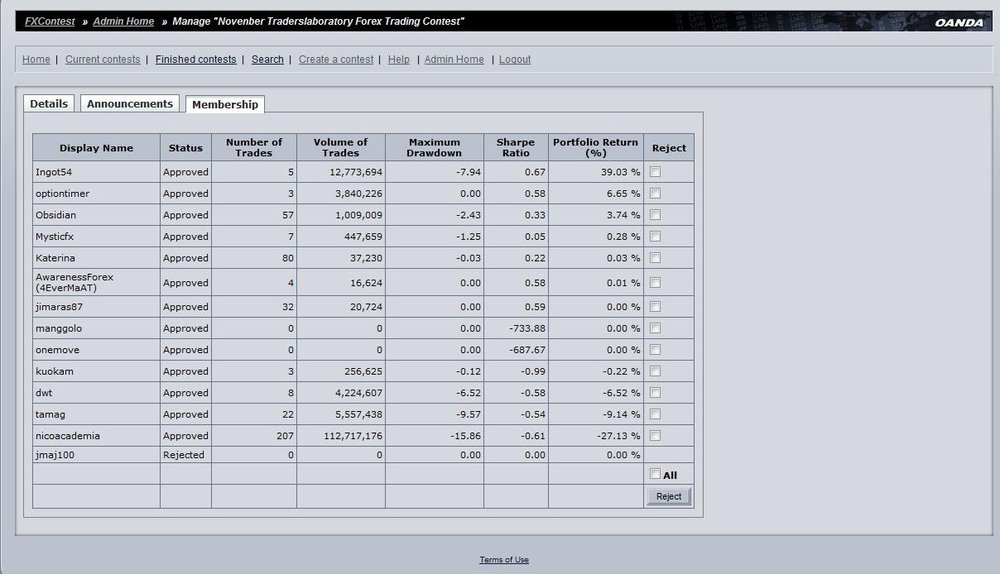Screen dimensions: 1000x574
Task: Tick the Reject checkbox for AwarenessForex
Action: [655, 283]
